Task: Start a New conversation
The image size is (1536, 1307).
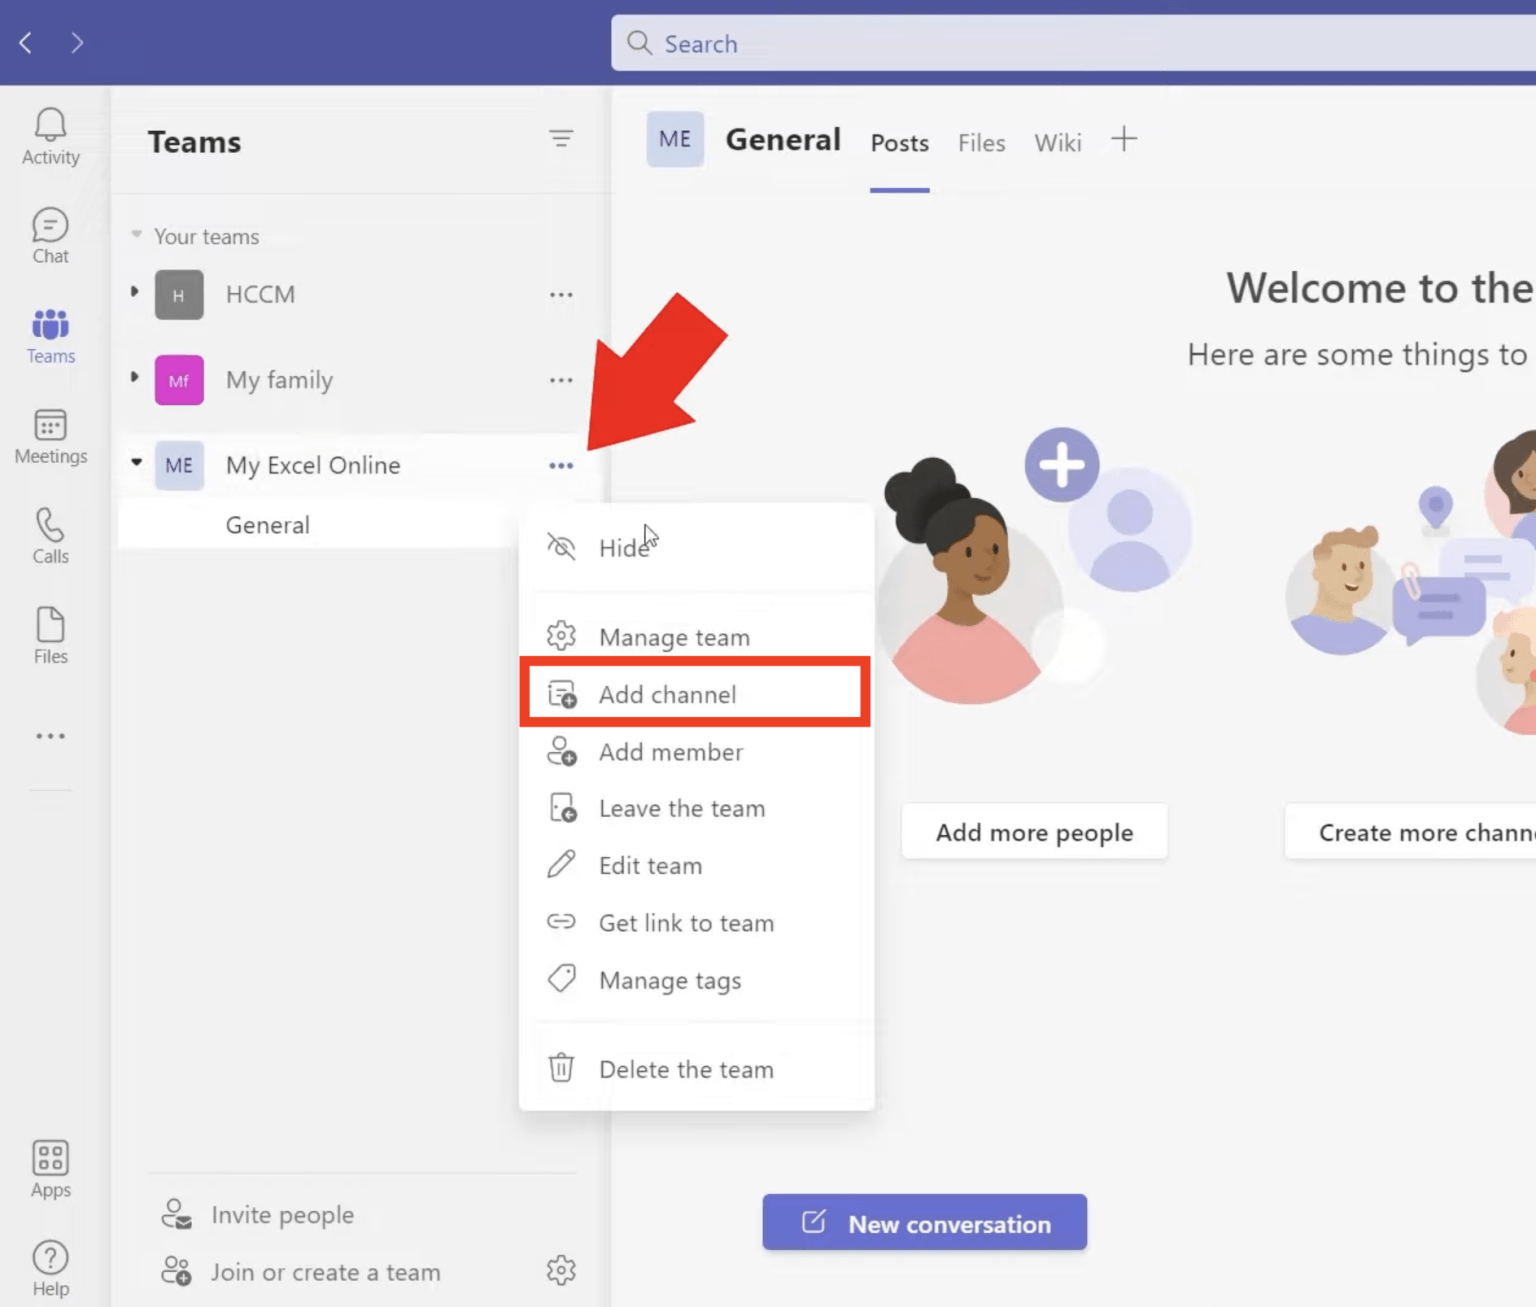Action: pos(923,1222)
